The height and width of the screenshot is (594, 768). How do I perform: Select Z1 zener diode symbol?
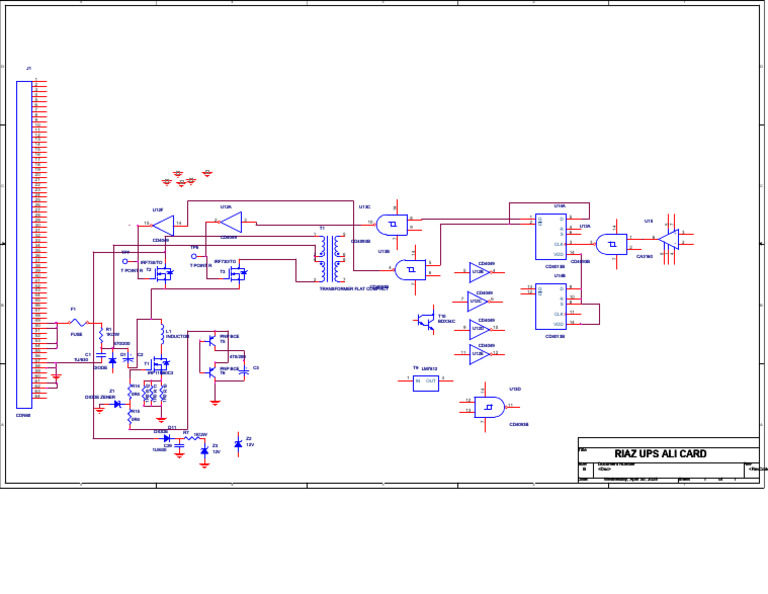[x=118, y=404]
